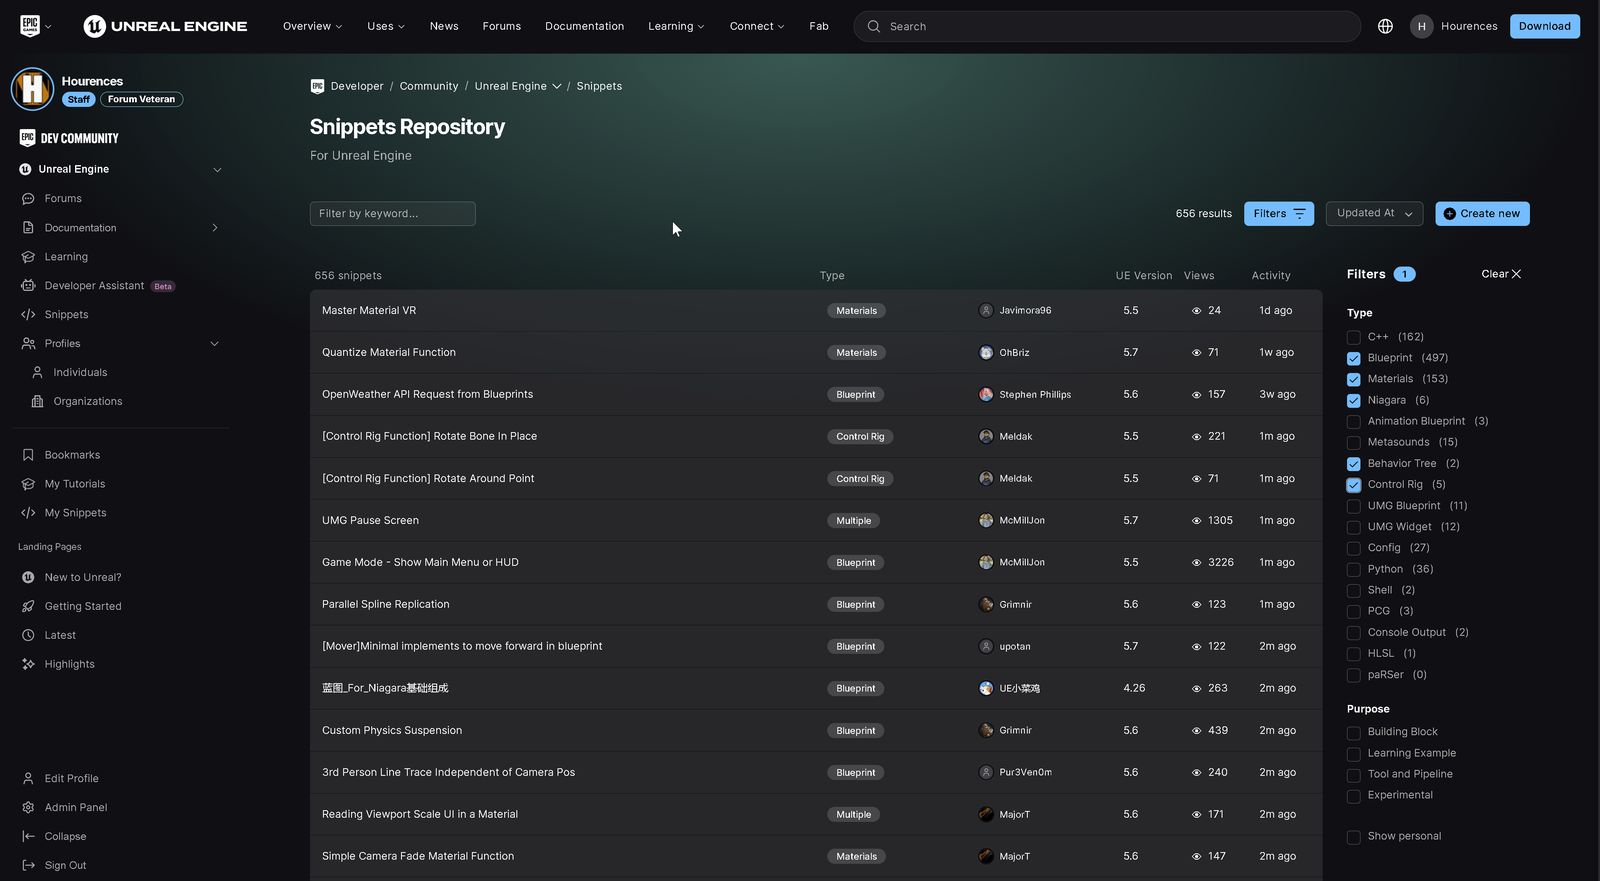The image size is (1600, 881).
Task: Click the Admin Panel gear icon
Action: (x=28, y=808)
